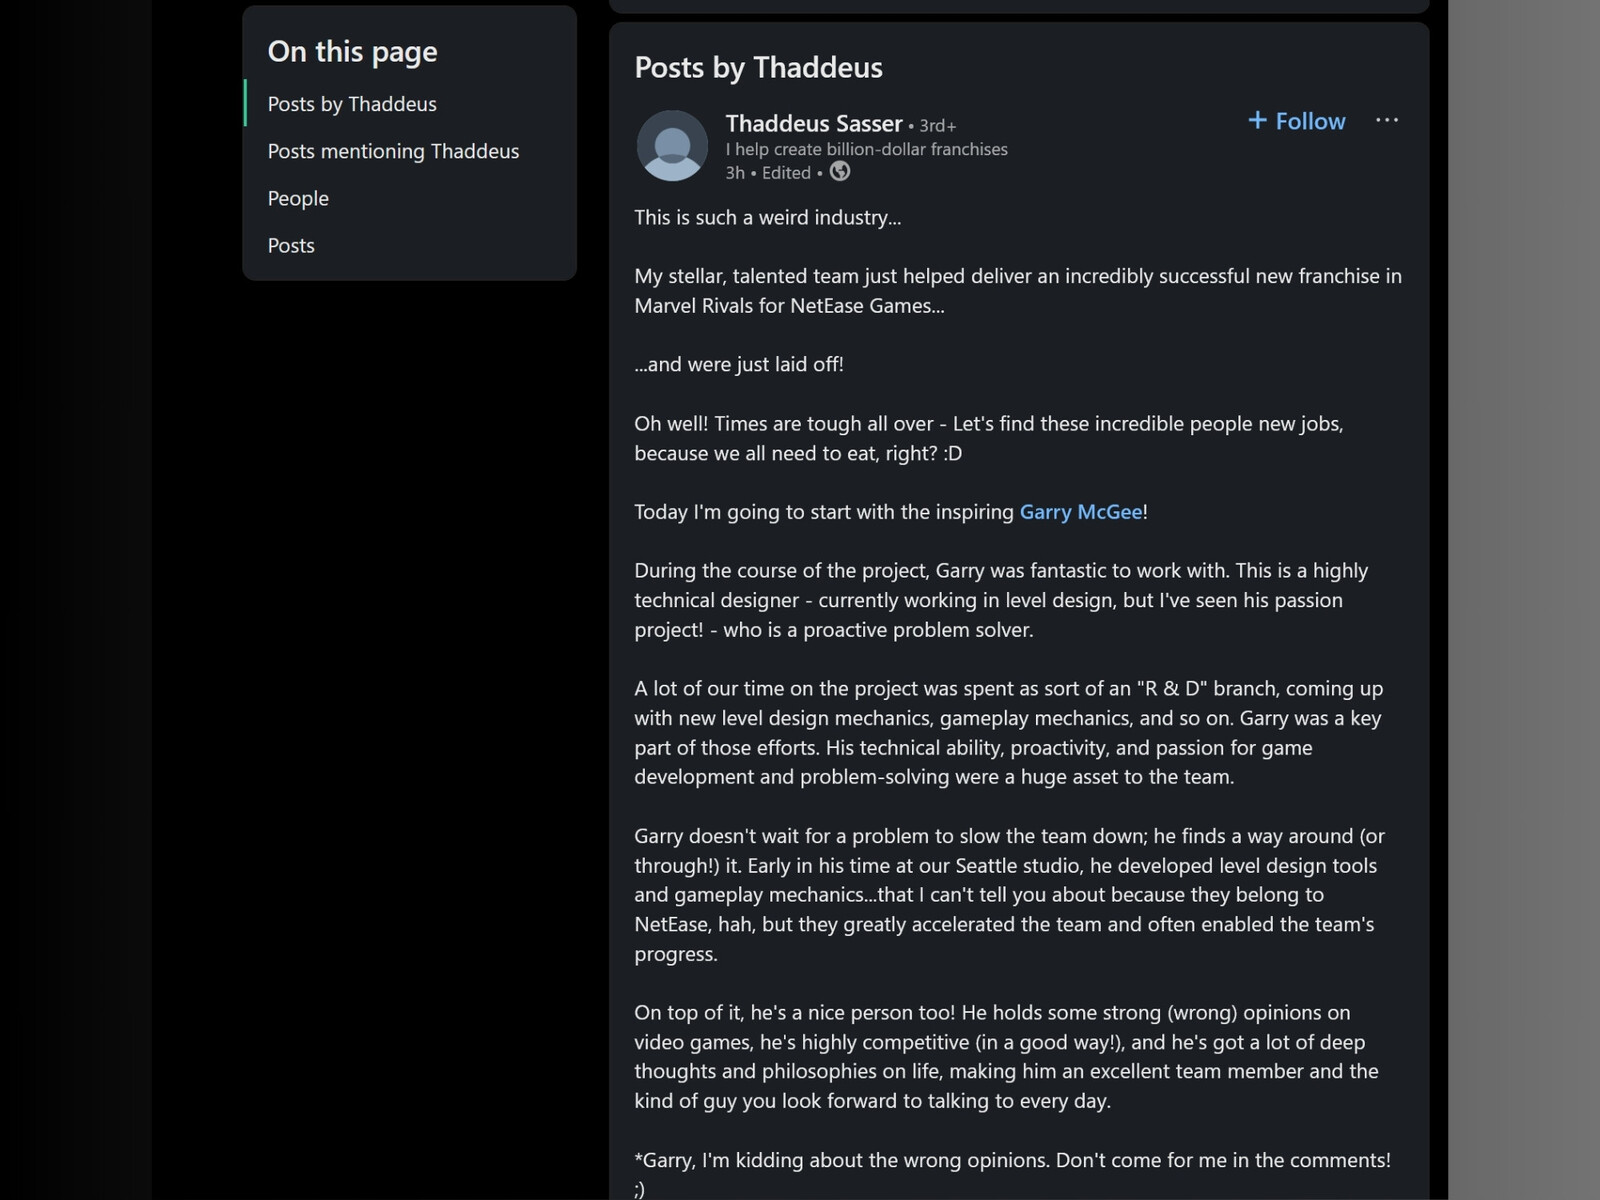Jump to Posts mentioning Thaddeus section
Screen dimensions: 1600x1200
coord(393,151)
